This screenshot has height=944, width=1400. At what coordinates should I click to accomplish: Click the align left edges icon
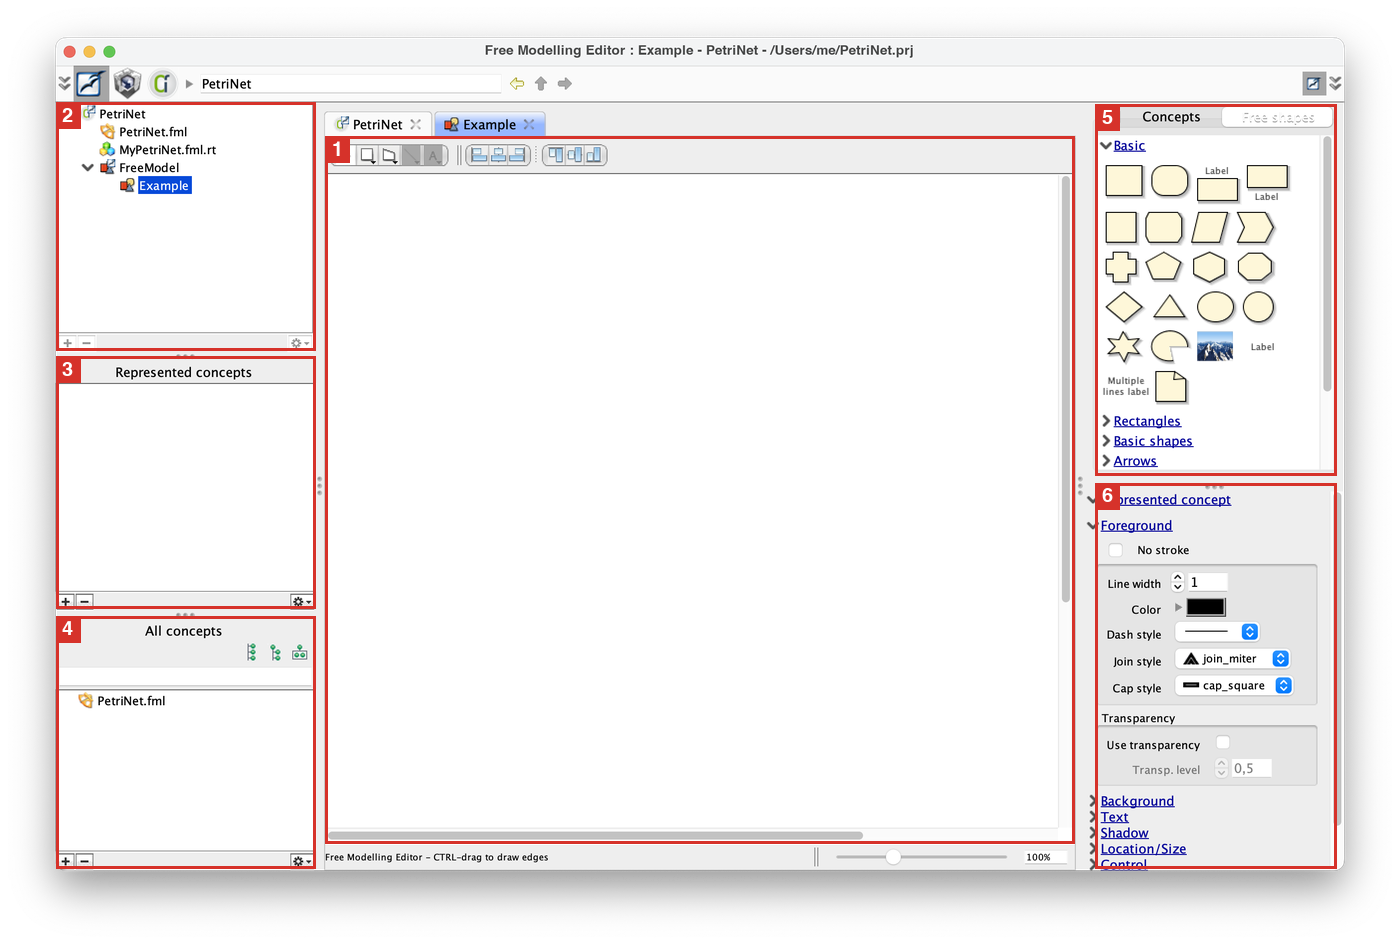point(478,155)
